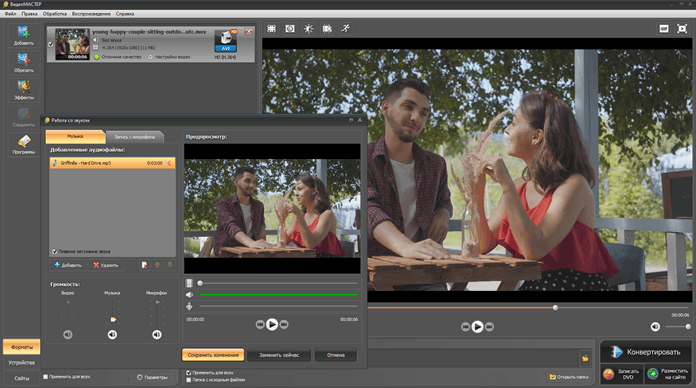Click the Конвертировать button
The image size is (696, 388).
[x=646, y=352]
